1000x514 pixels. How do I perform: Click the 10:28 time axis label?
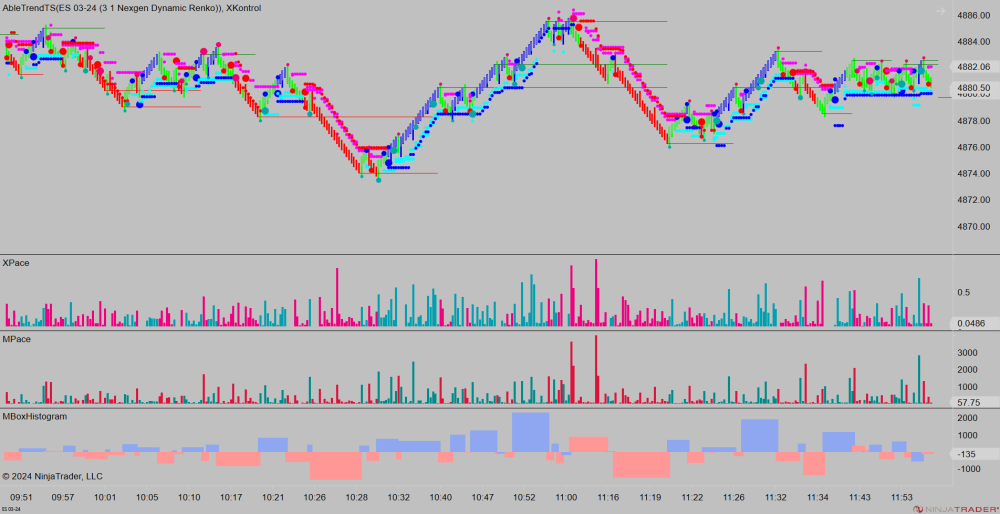coord(357,497)
